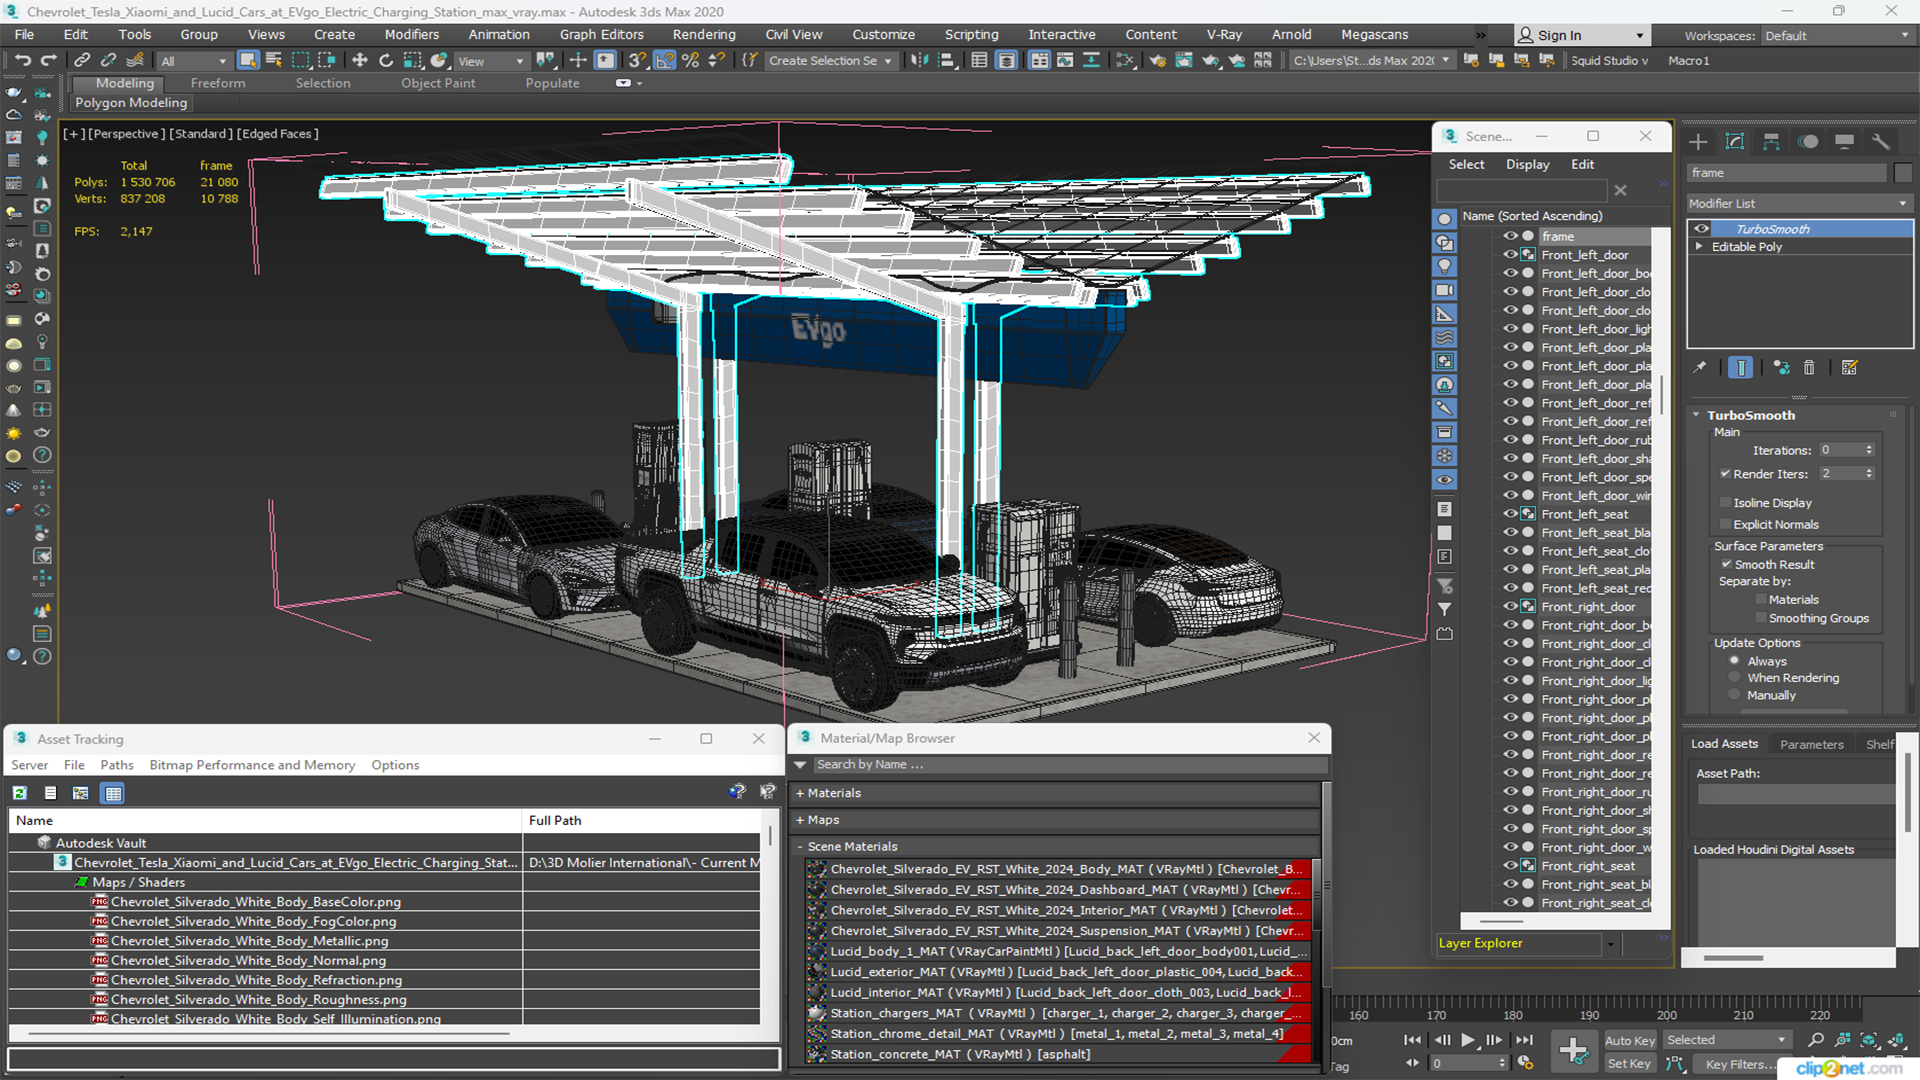Choose the Select and Scale tool
Screen dimensions: 1920x1080
[x=412, y=61]
